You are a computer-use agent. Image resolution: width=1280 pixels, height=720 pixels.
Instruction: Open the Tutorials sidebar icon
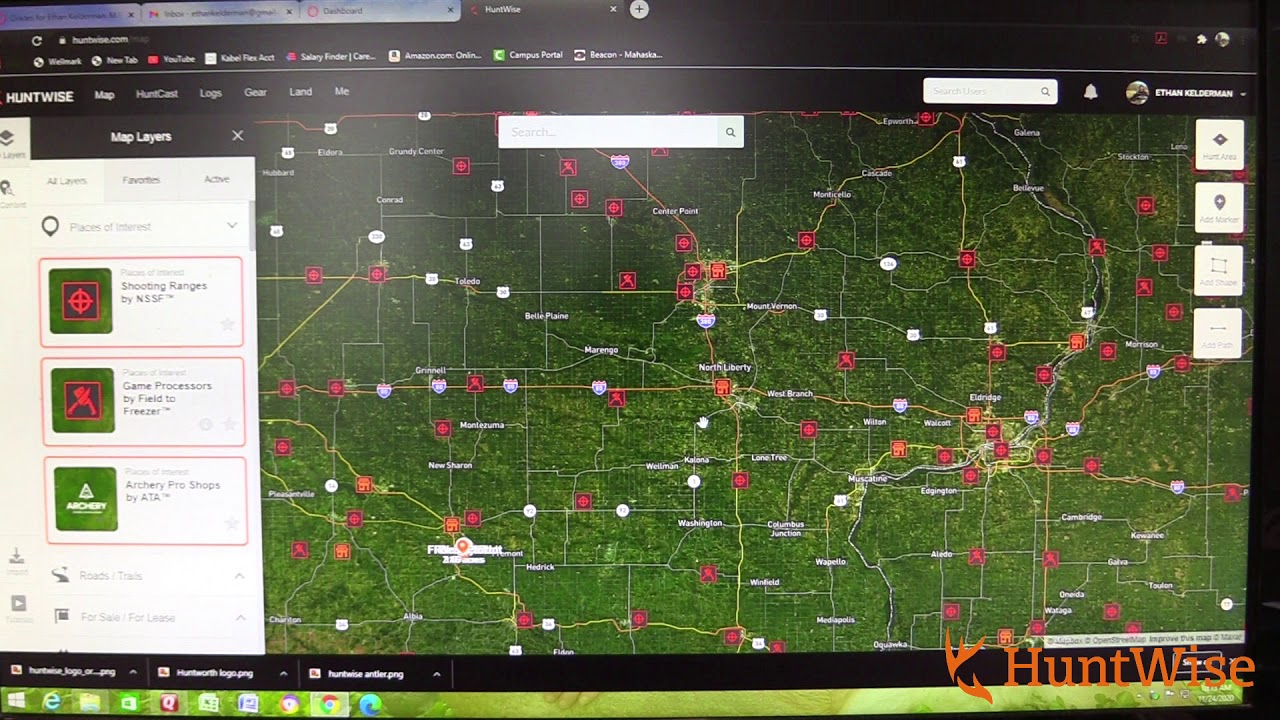pyautogui.click(x=18, y=607)
